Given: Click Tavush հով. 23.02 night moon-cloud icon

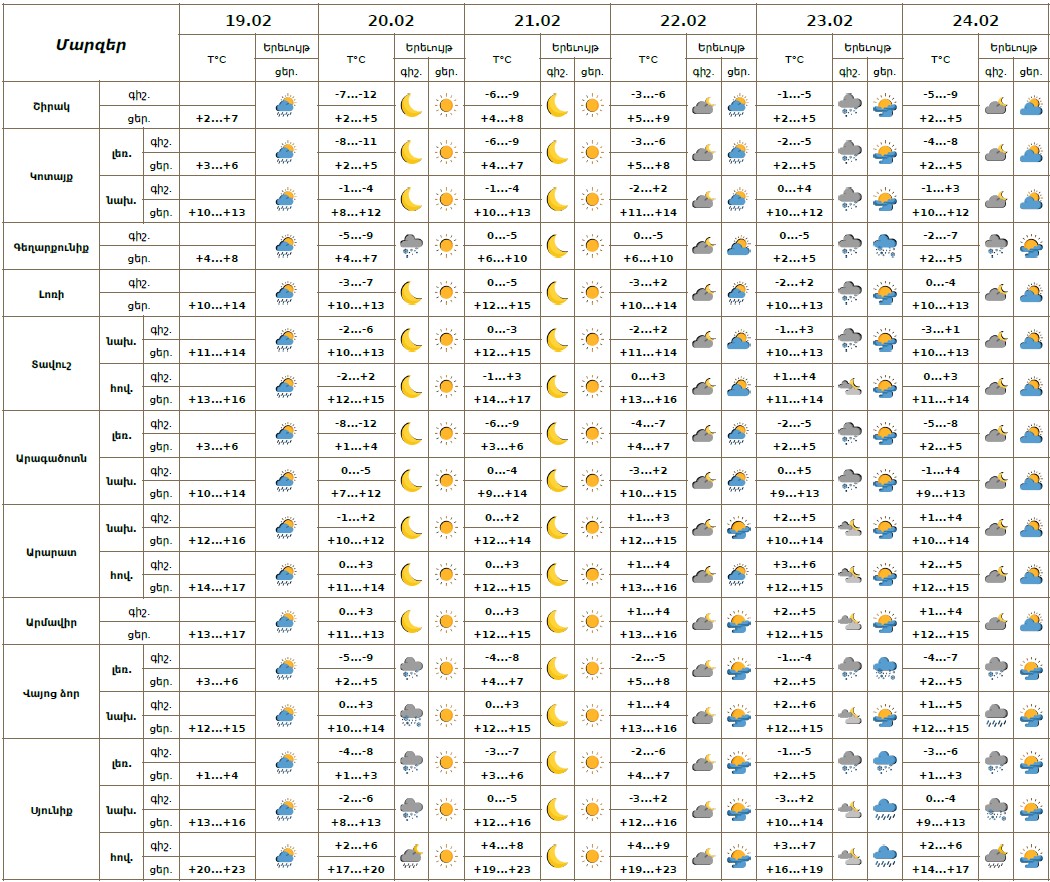Looking at the screenshot, I should pyautogui.click(x=849, y=387).
